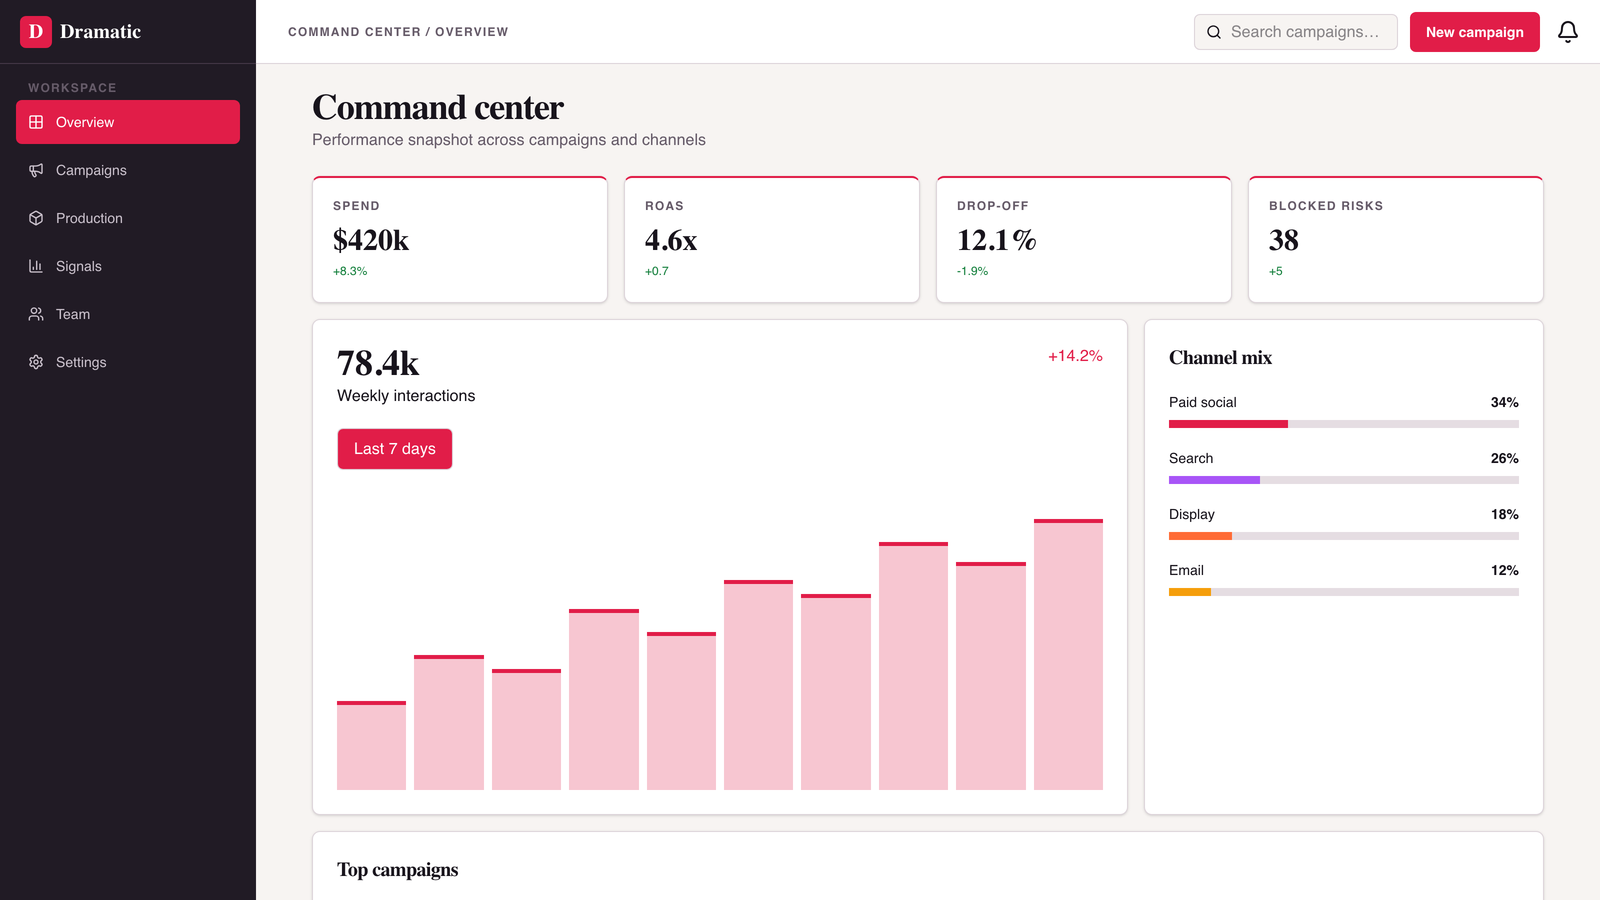Select the Last 7 days button
Viewport: 1600px width, 900px height.
tap(395, 449)
